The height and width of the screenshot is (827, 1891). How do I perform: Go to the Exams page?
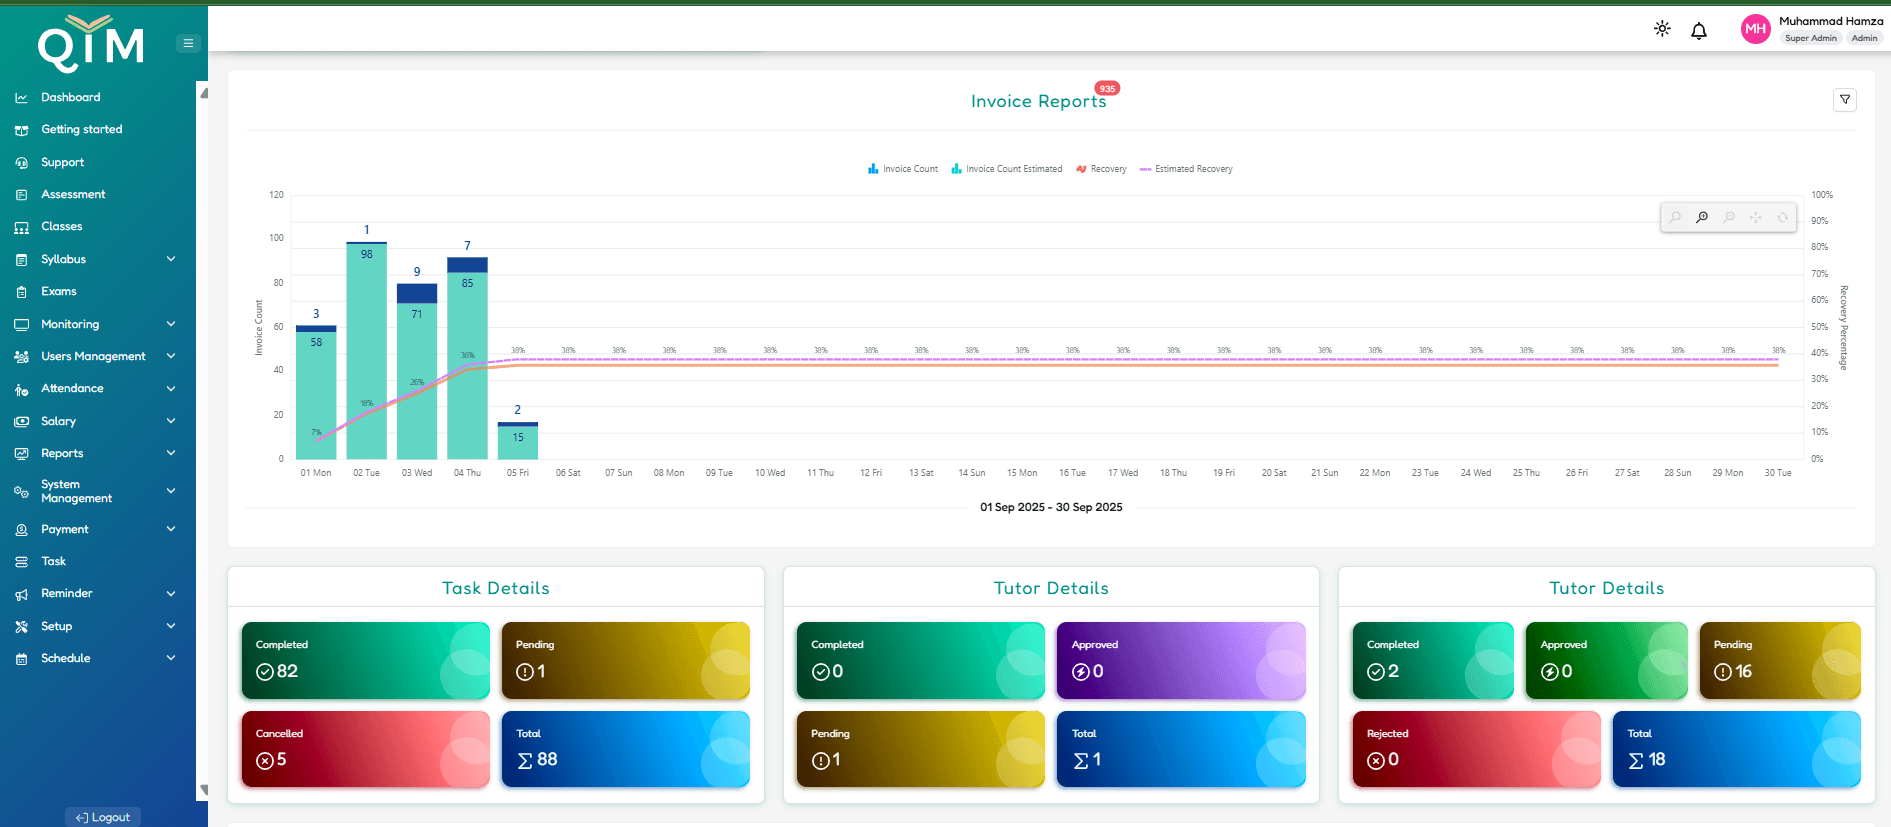(58, 291)
